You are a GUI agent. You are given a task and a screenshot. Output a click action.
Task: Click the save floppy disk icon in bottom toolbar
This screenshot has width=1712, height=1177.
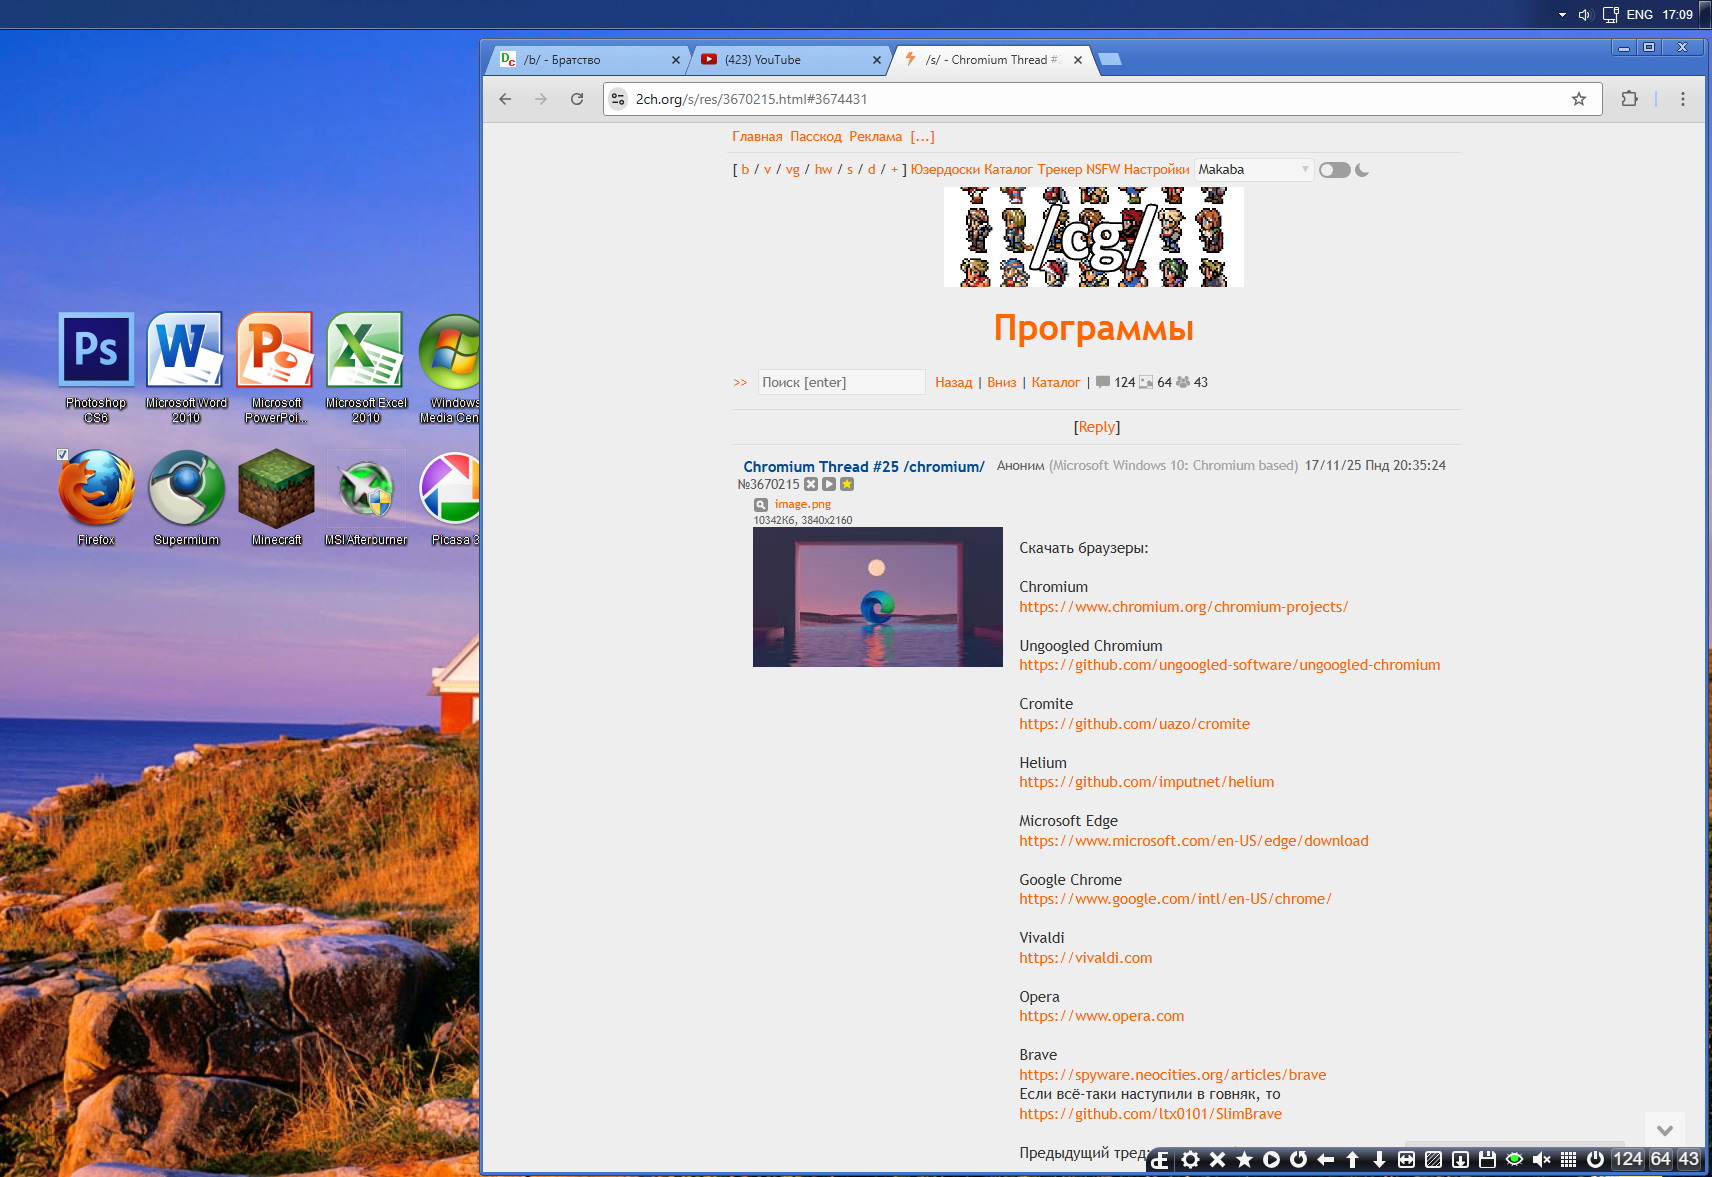(1487, 1159)
